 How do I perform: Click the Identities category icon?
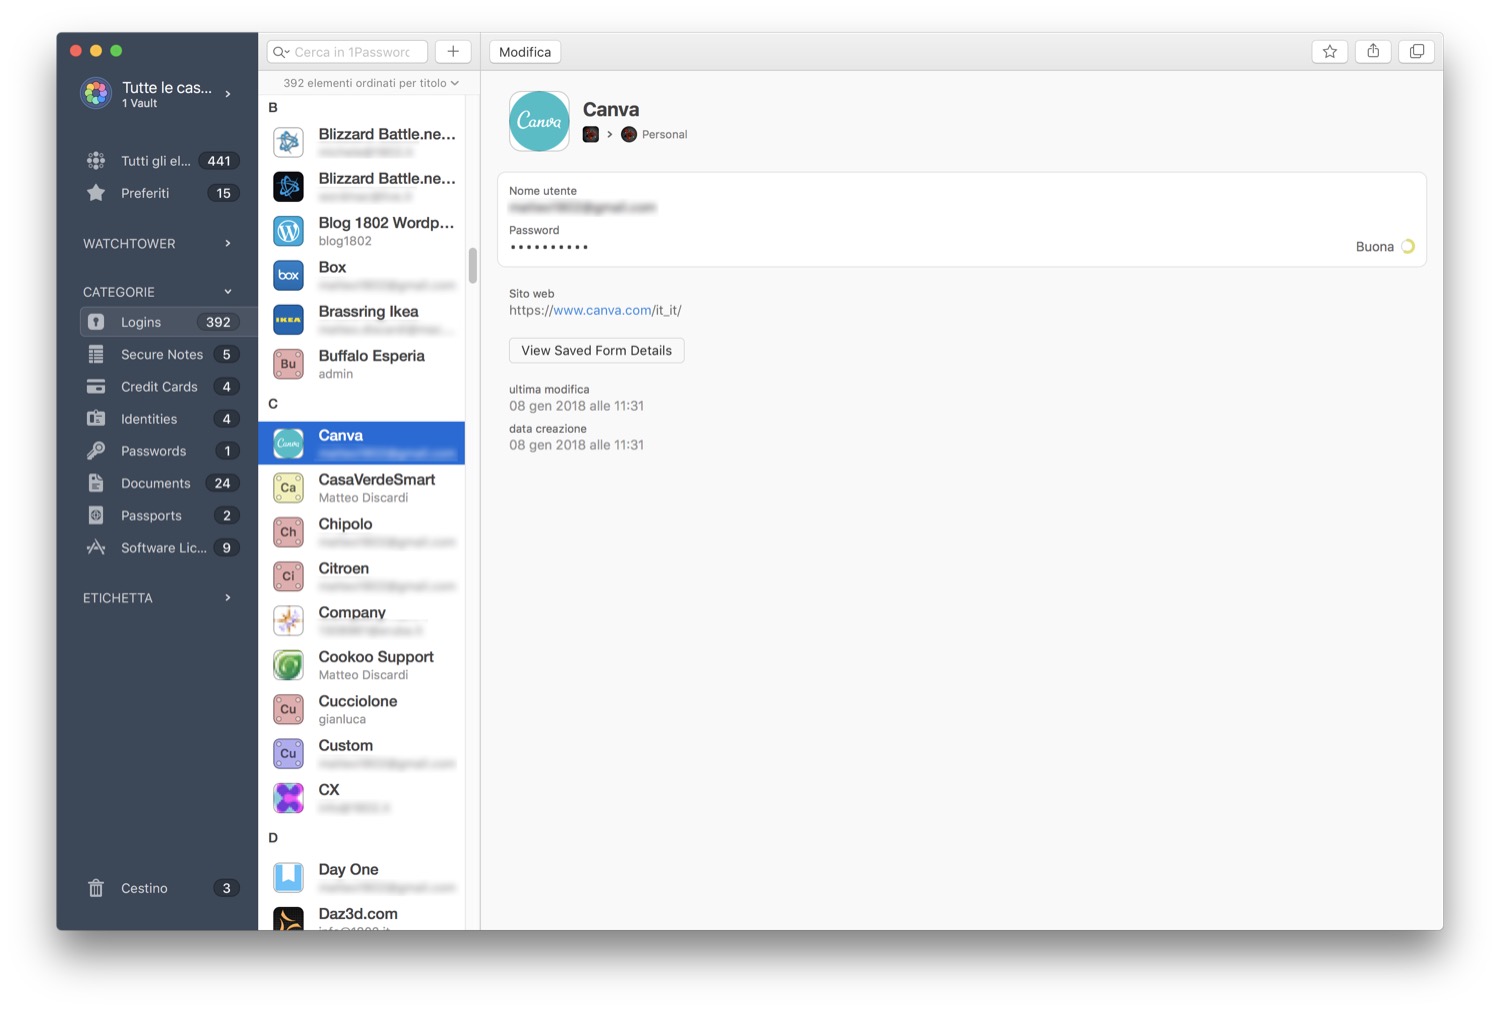(96, 419)
